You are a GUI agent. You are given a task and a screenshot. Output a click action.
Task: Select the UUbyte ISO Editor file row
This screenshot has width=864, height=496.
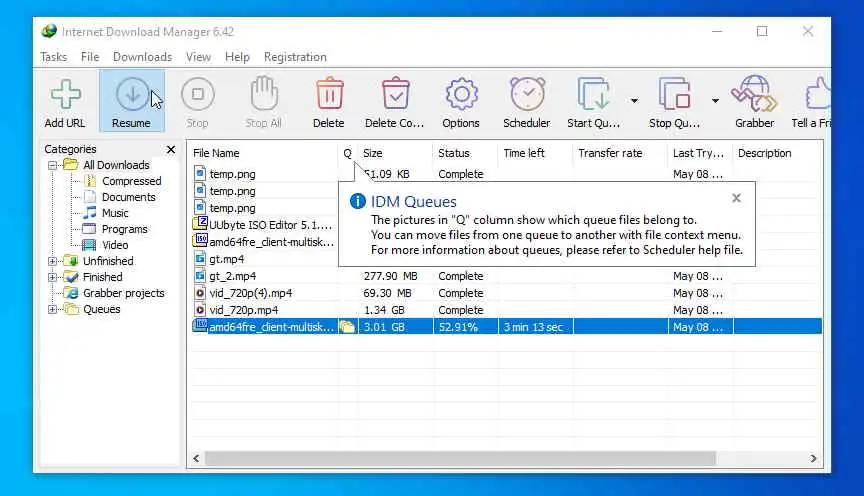pos(264,225)
